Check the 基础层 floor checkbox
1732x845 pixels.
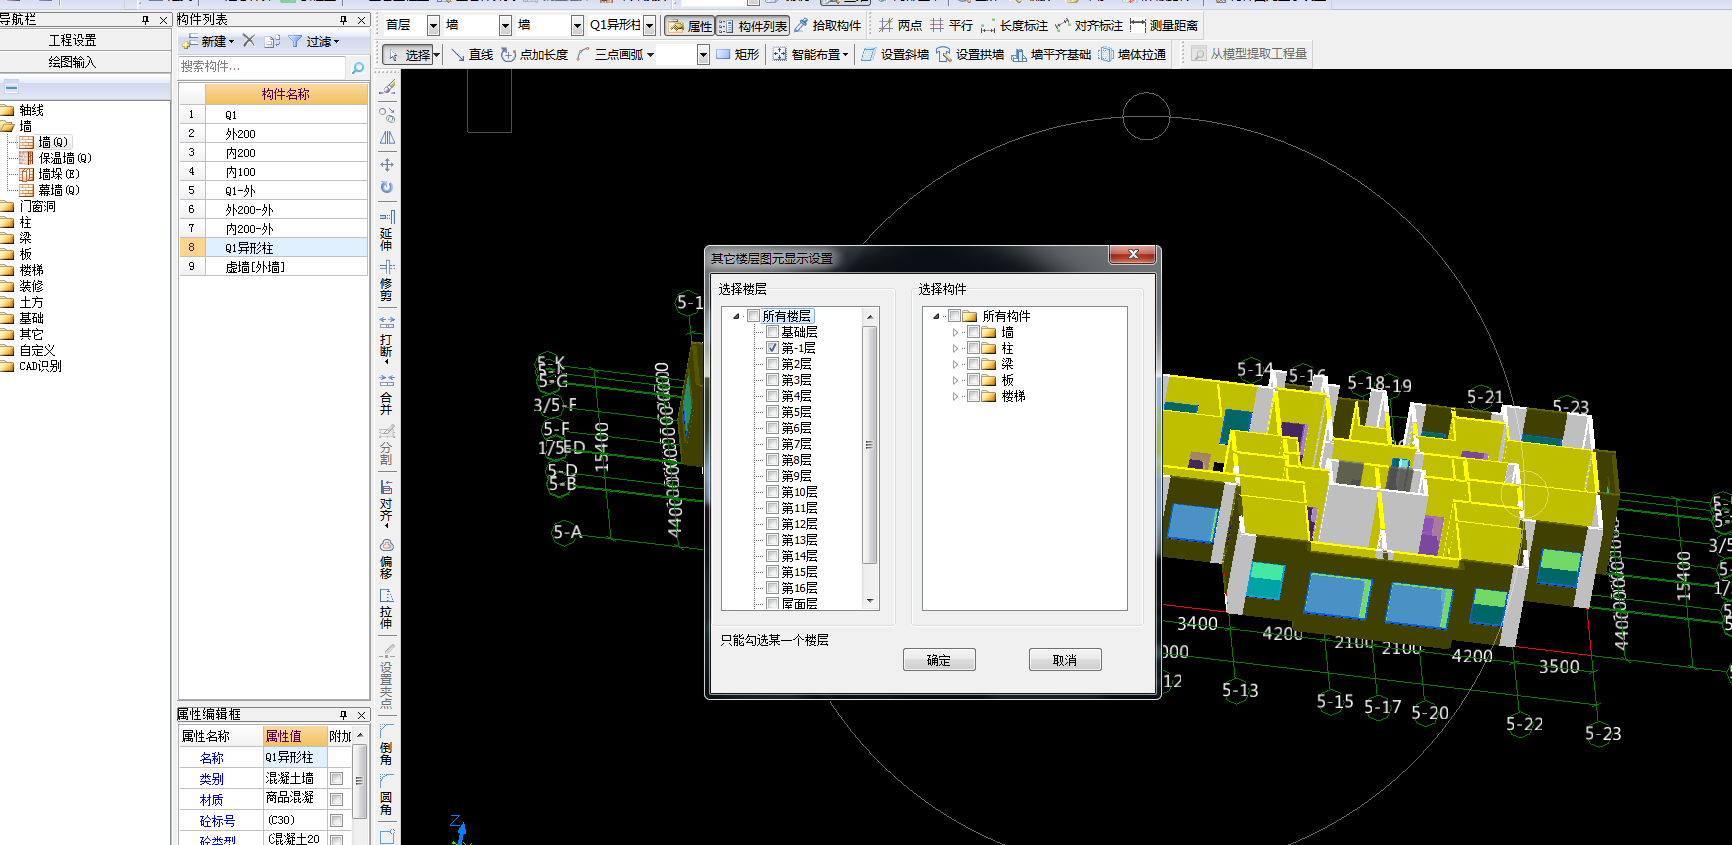(x=773, y=332)
